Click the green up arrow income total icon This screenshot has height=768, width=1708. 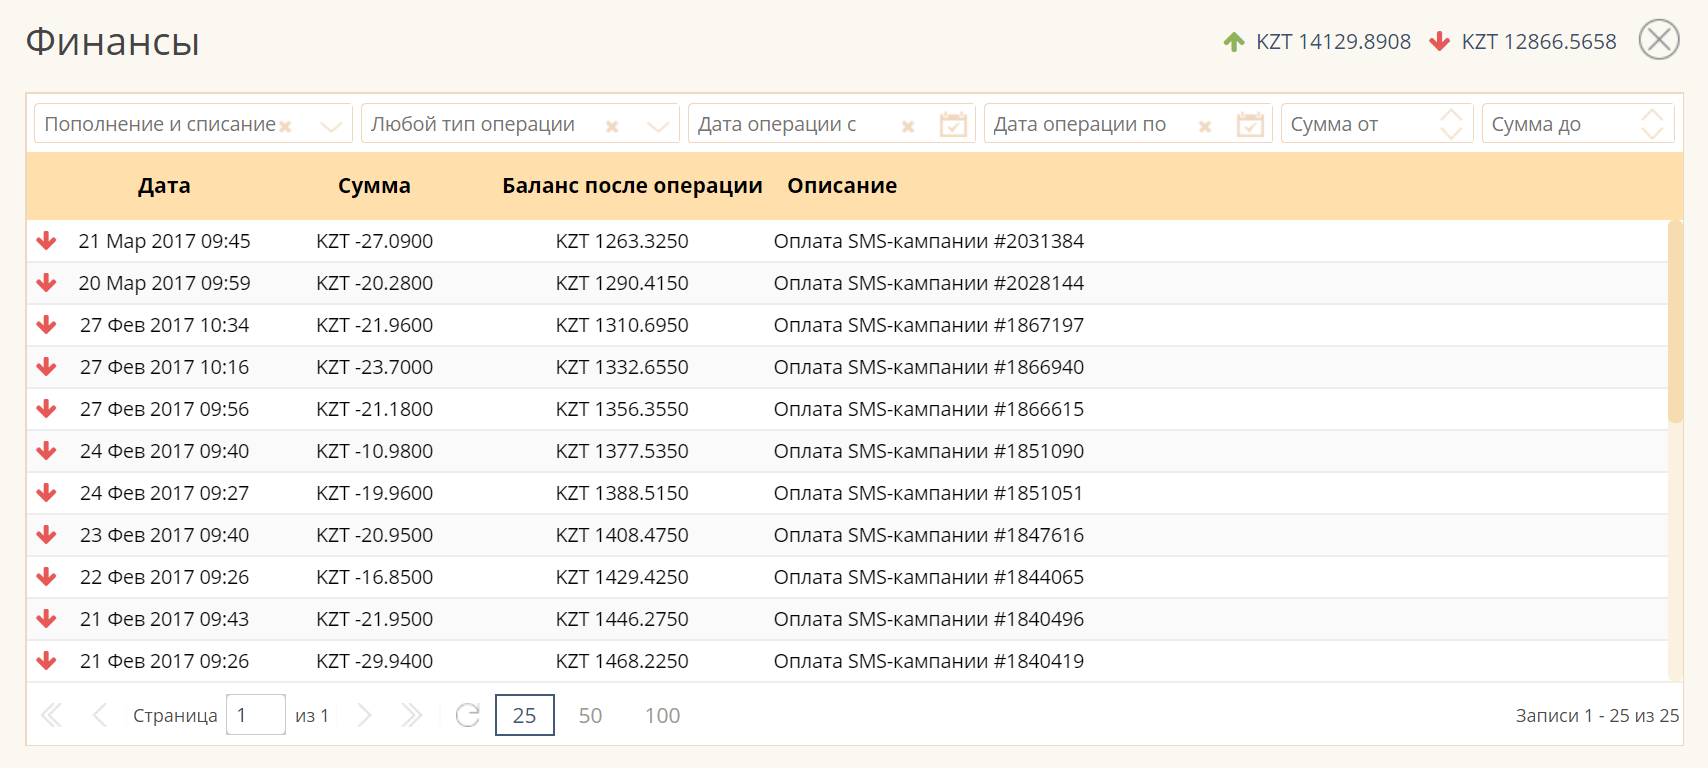click(x=1234, y=42)
